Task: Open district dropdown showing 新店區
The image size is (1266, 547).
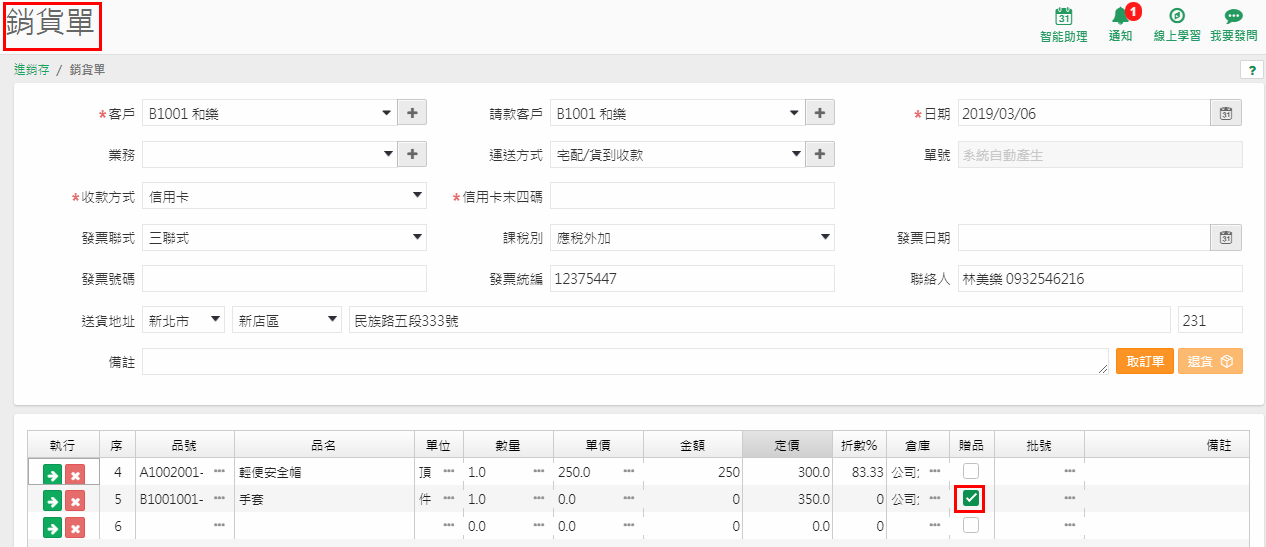Action: pyautogui.click(x=287, y=320)
